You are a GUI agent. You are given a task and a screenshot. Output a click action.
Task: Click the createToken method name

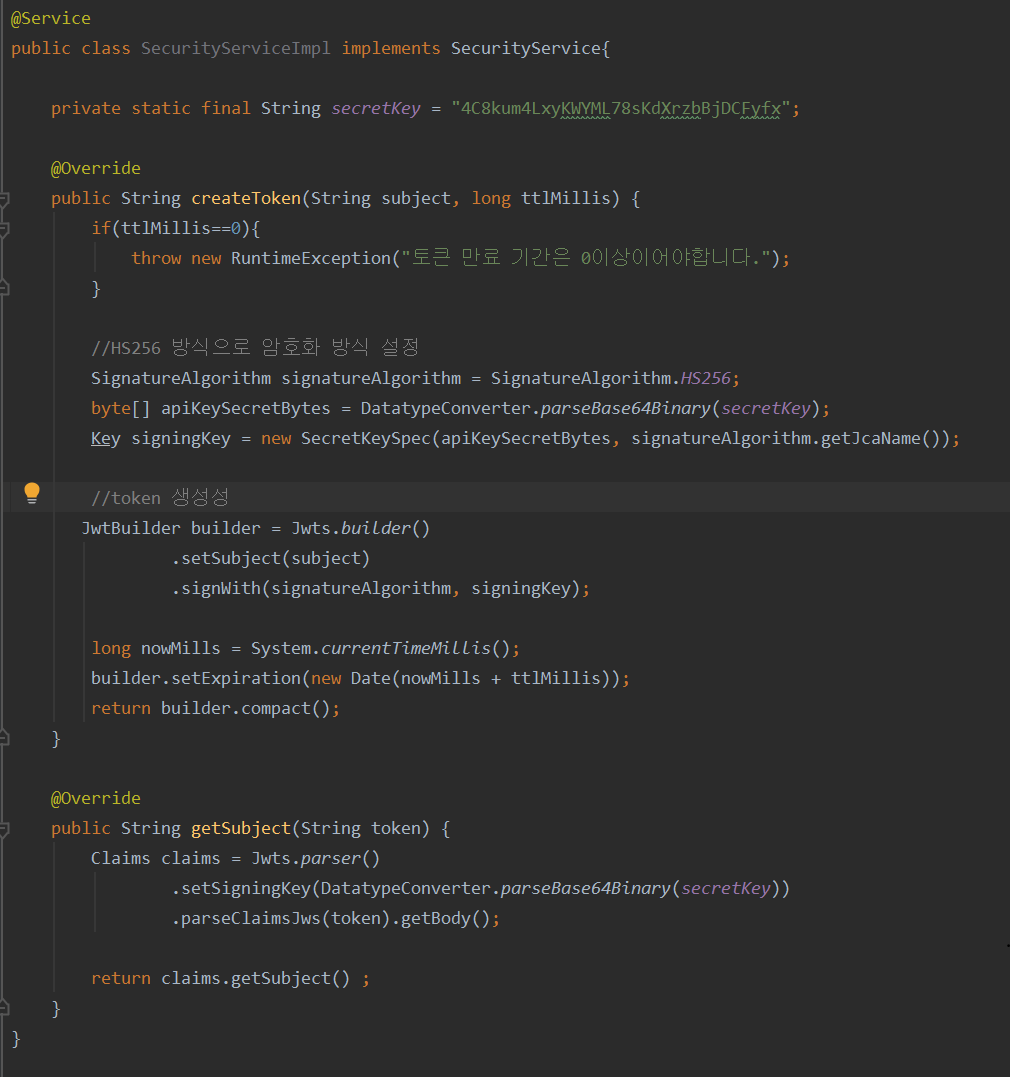[246, 199]
